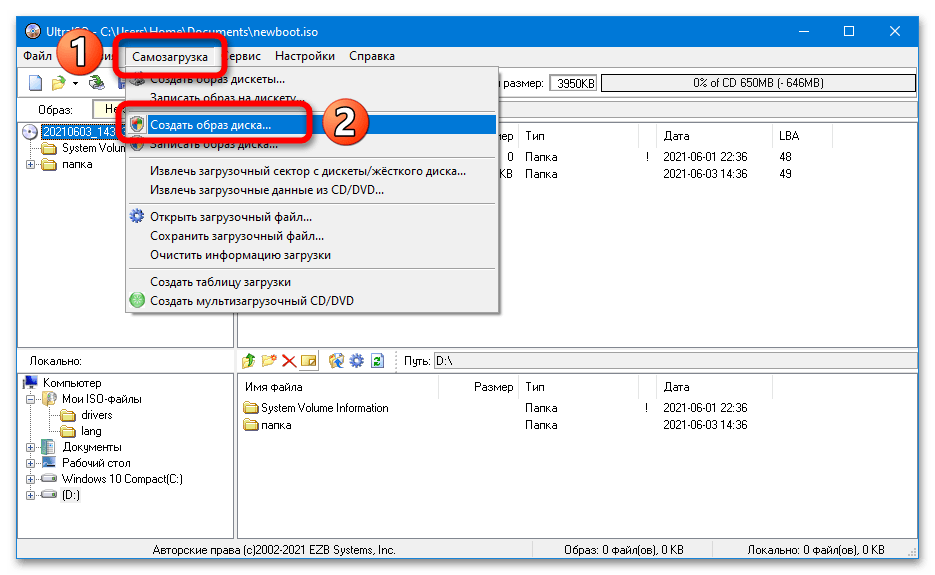The height and width of the screenshot is (575, 935).
Task: Select Документы in local tree
Action: (x=92, y=447)
